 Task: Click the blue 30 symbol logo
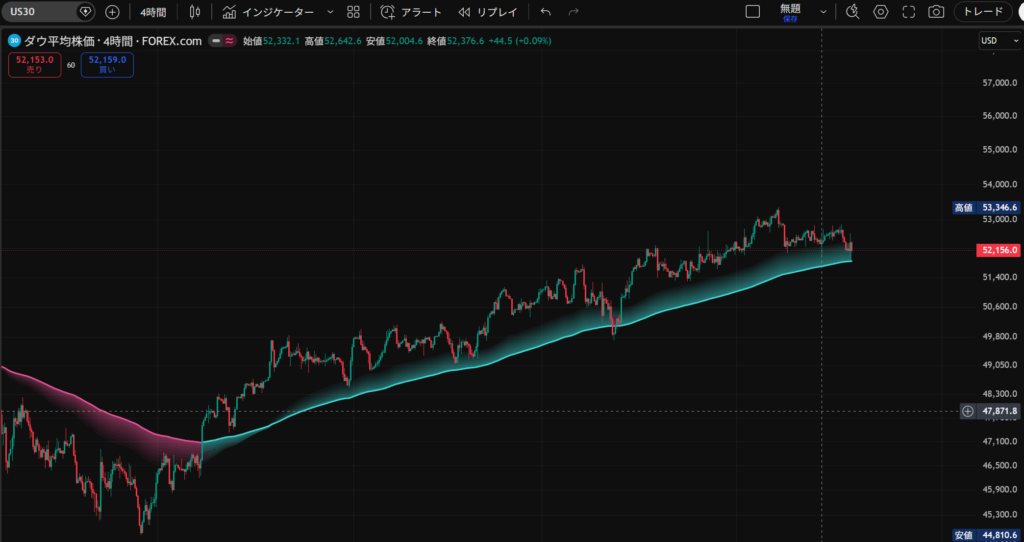(x=14, y=40)
